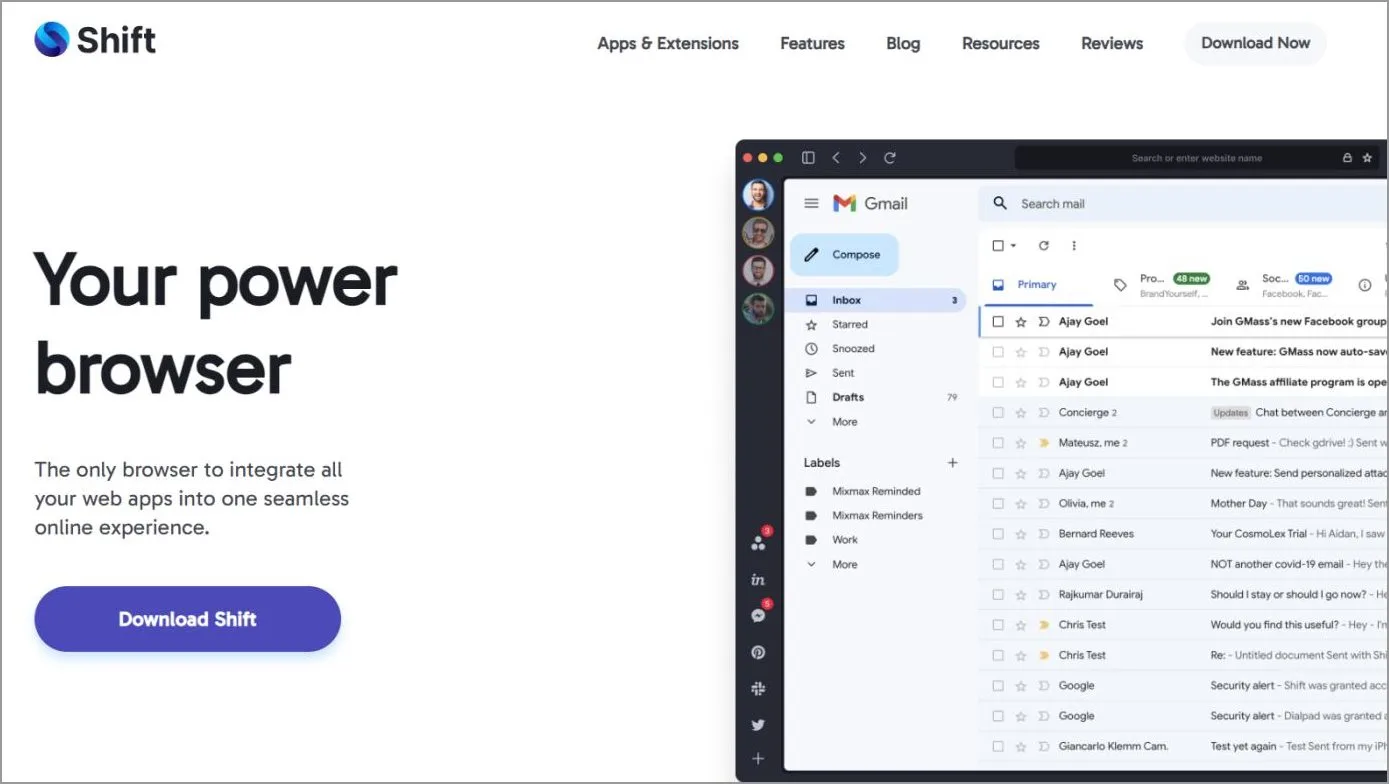Check the 'Would you find this useful?' email
1389x784 pixels.
coord(998,625)
